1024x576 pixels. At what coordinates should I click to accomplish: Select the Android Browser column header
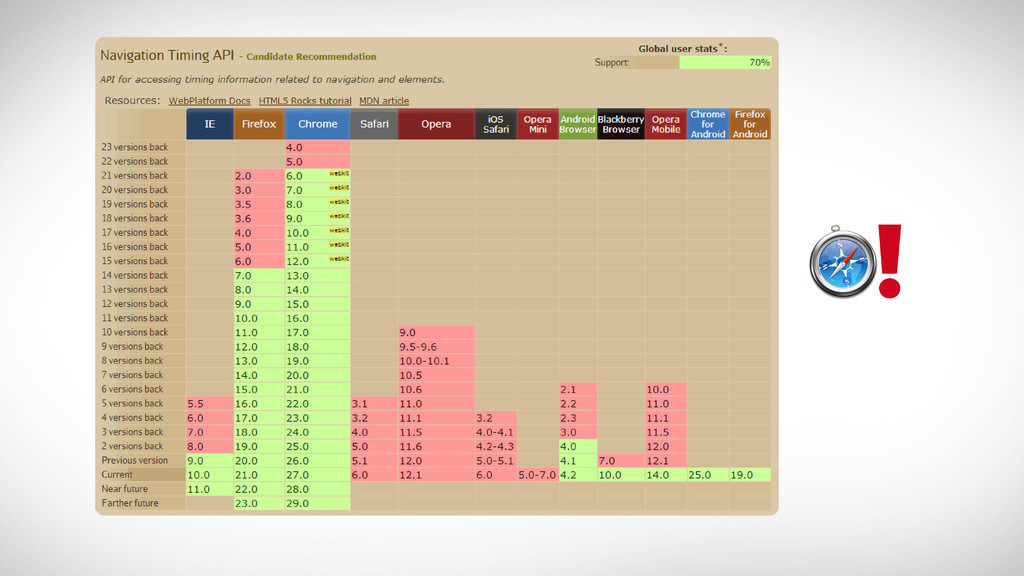578,124
